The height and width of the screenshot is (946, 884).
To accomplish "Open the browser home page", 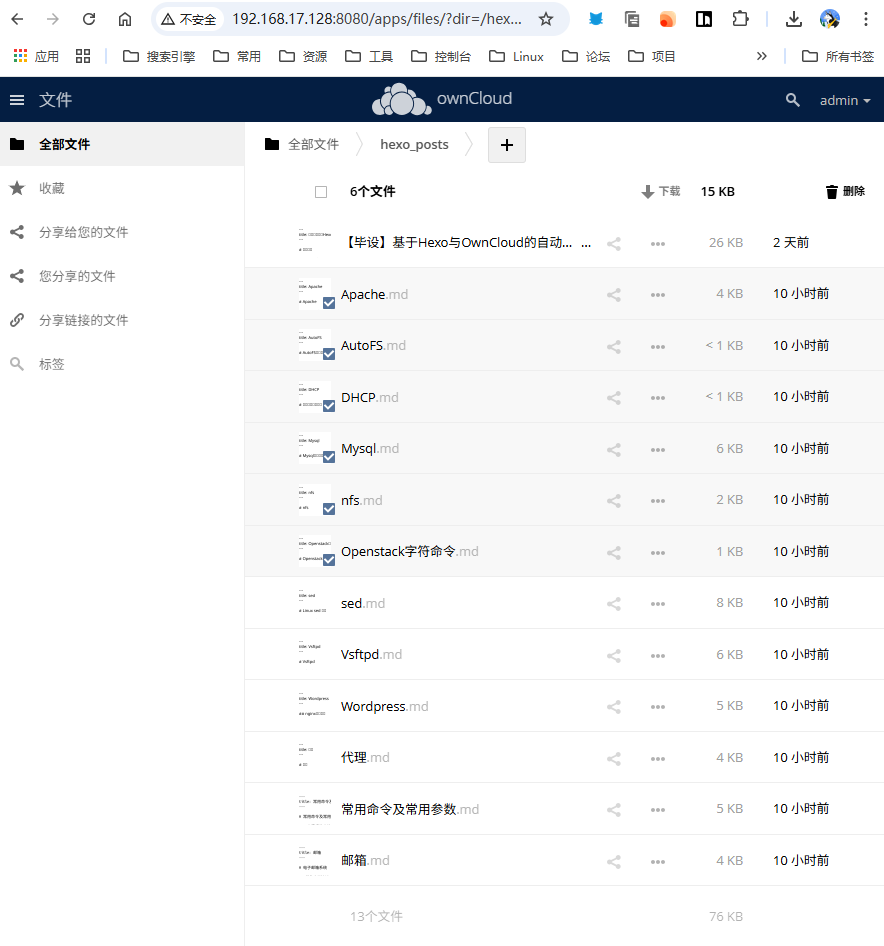I will click(125, 19).
